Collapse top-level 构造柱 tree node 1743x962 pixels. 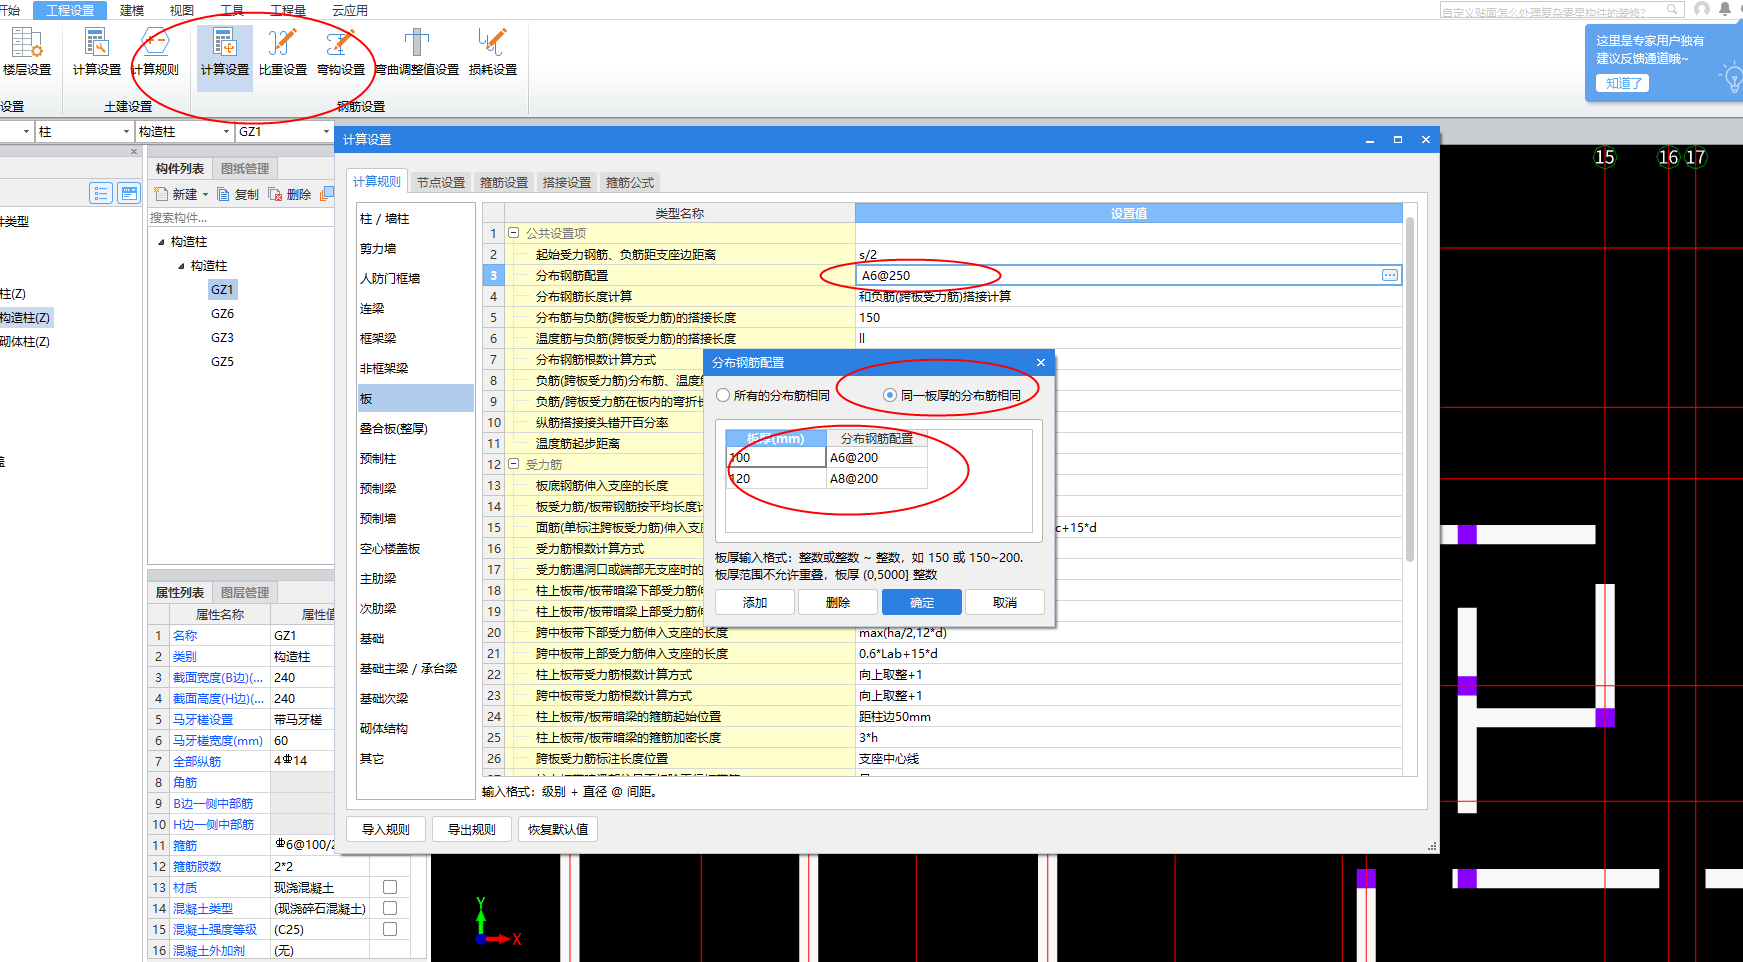click(161, 242)
